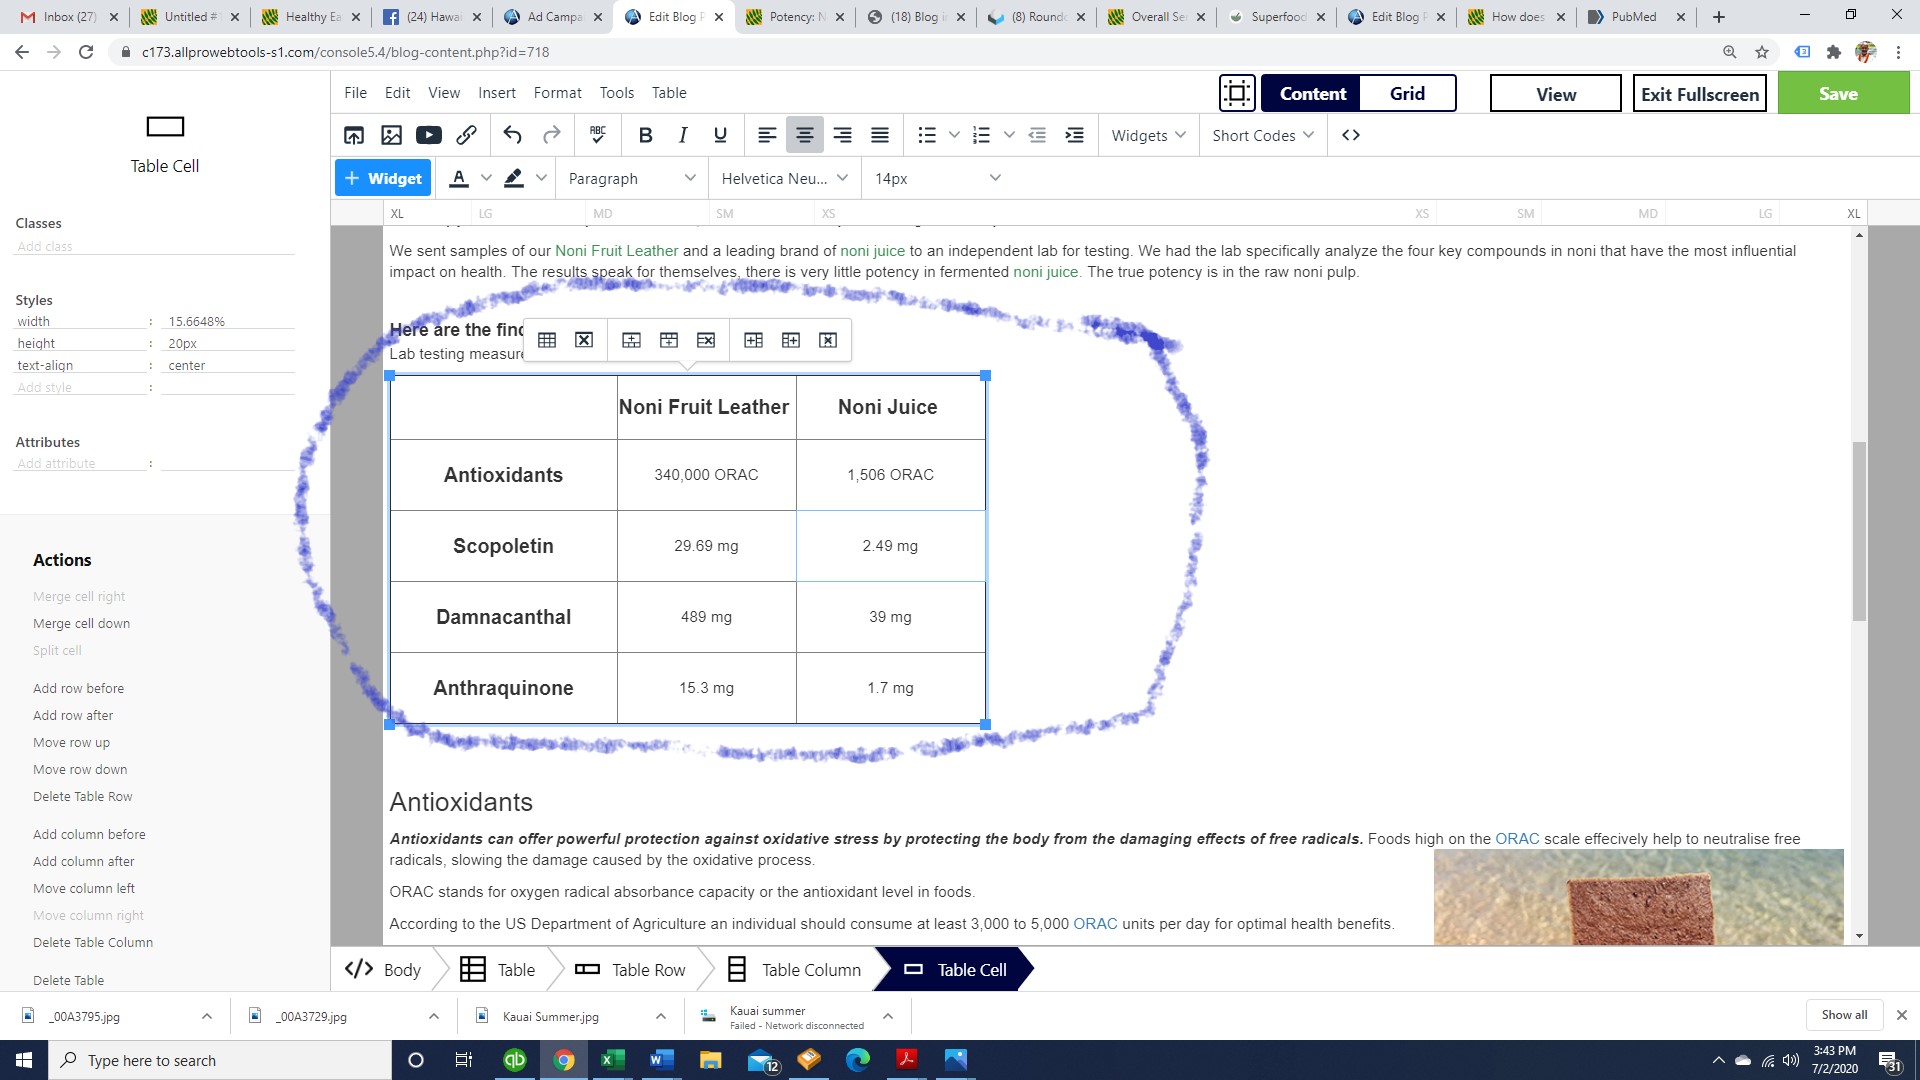
Task: Insert column before via floating toolbar
Action: tap(754, 340)
